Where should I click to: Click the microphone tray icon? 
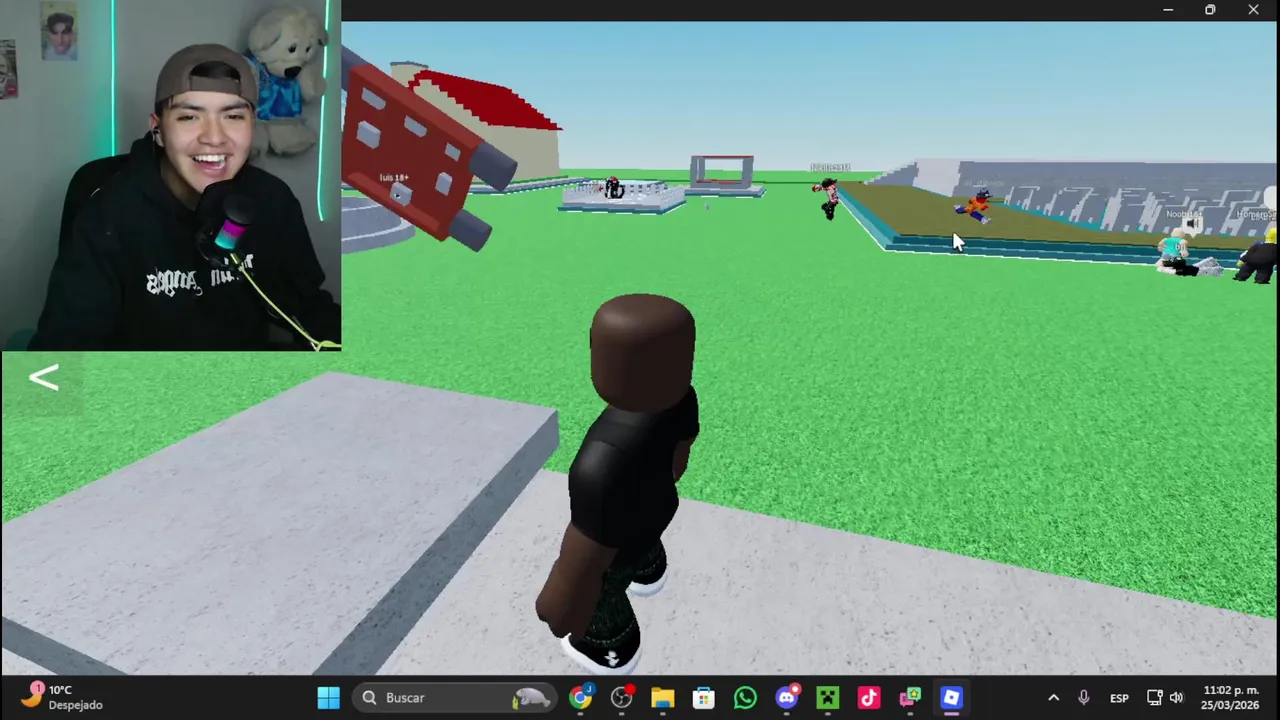point(1083,698)
